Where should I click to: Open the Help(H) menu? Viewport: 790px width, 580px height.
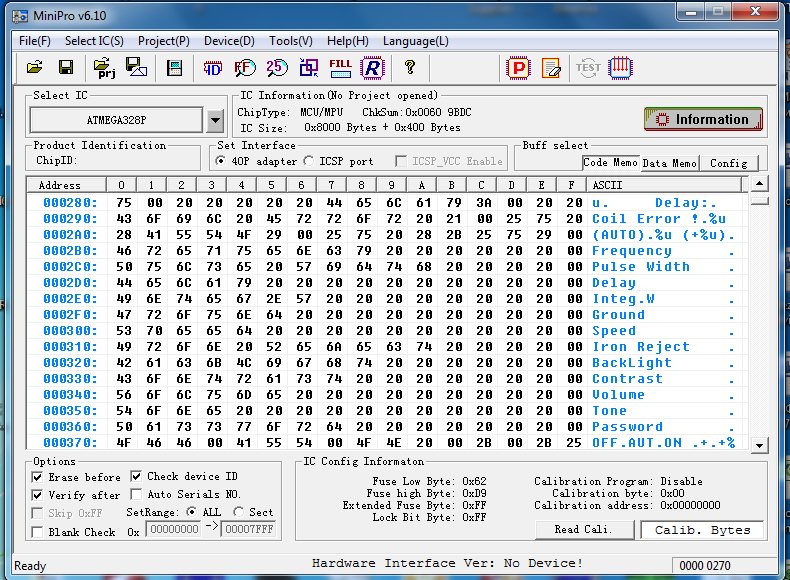click(x=348, y=41)
